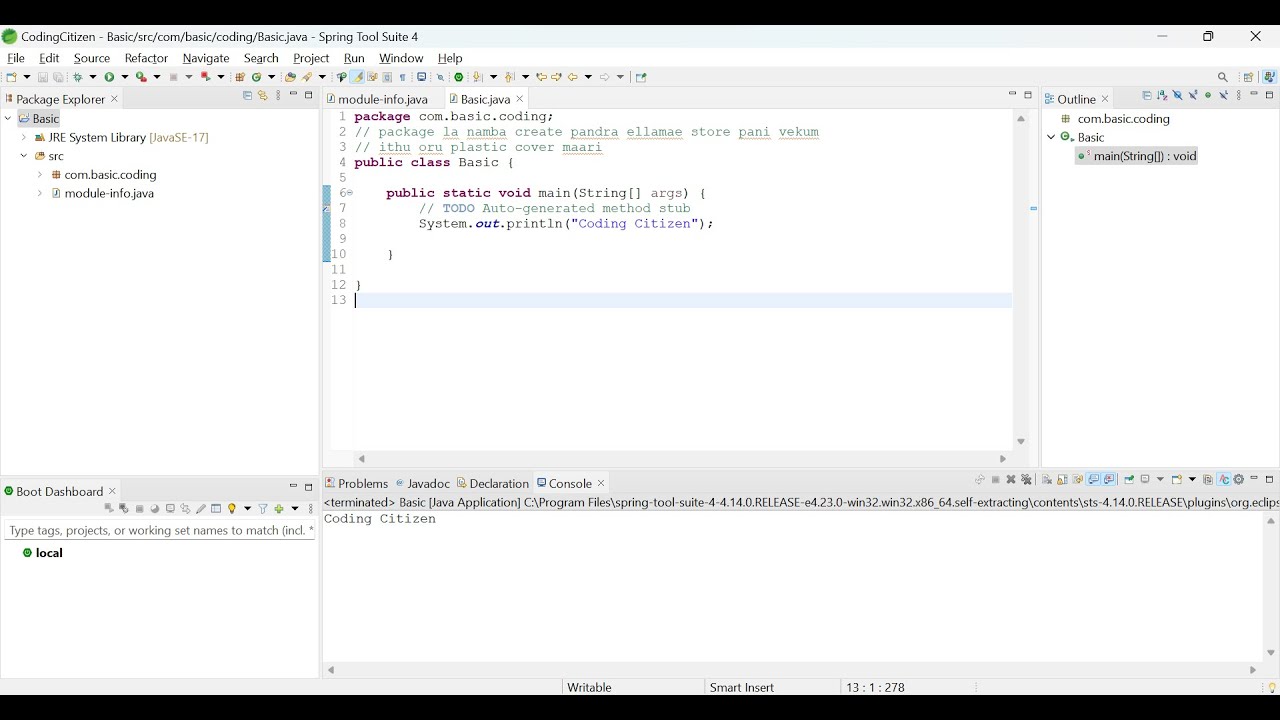Expand the com.basic.coding package node
This screenshot has width=1280, height=720.
tap(40, 174)
